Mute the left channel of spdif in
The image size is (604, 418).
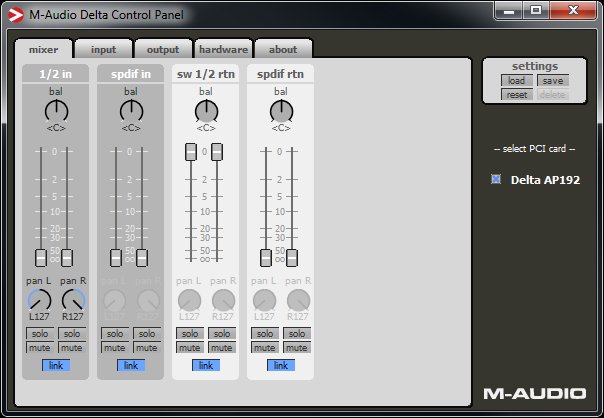point(115,347)
